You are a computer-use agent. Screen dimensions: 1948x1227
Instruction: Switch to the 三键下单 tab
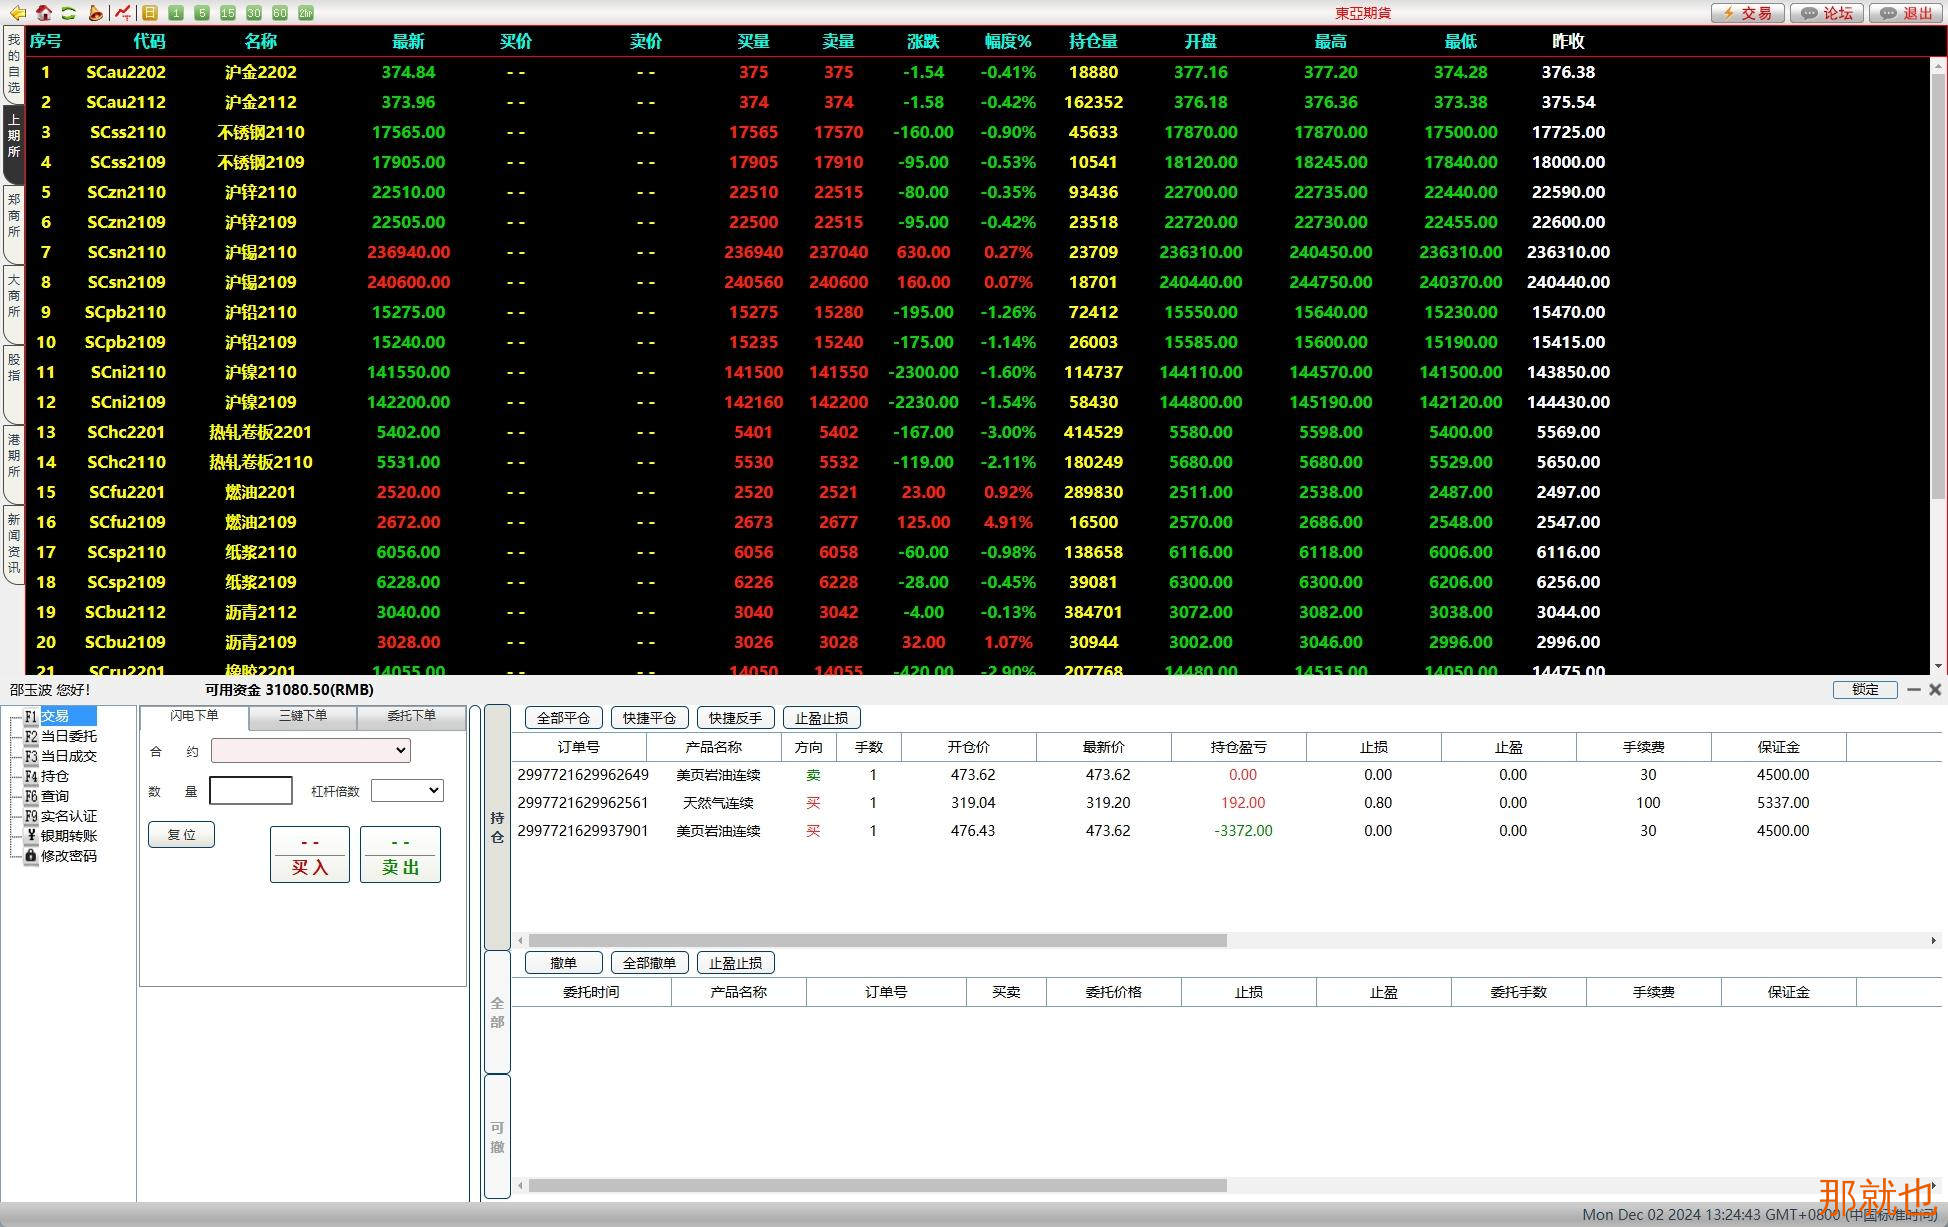coord(303,716)
